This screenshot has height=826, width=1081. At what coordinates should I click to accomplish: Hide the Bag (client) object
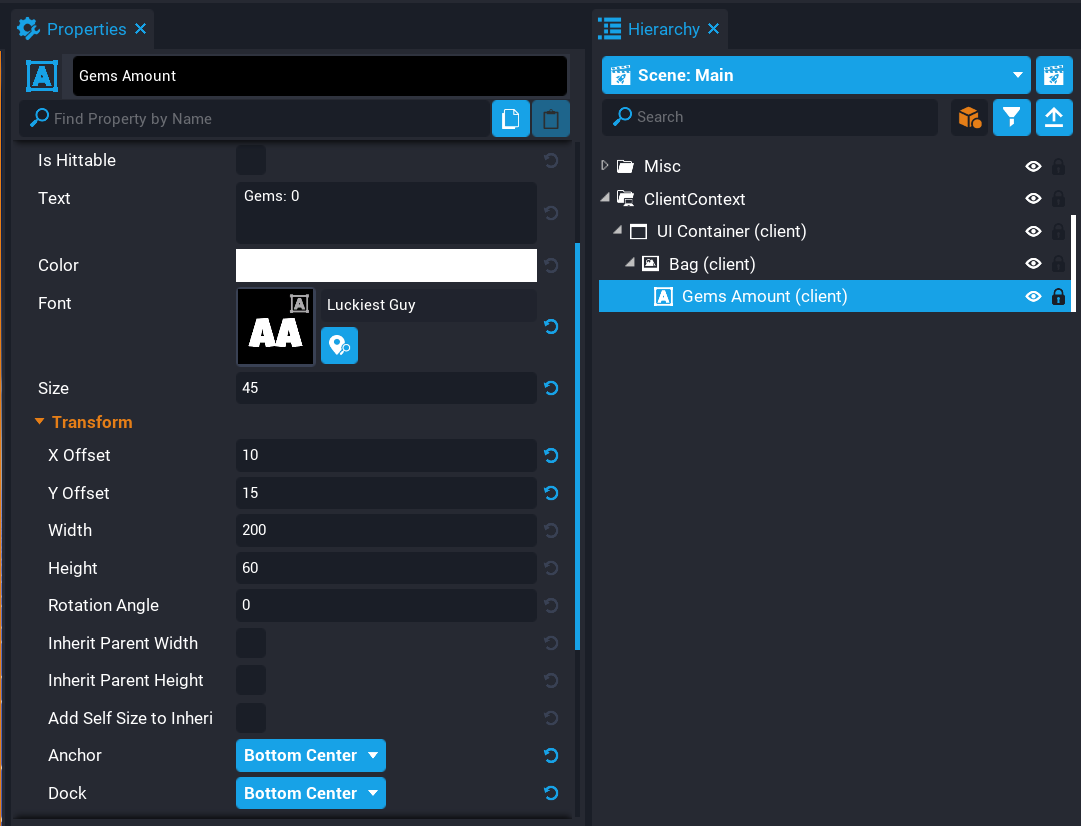click(x=1034, y=264)
